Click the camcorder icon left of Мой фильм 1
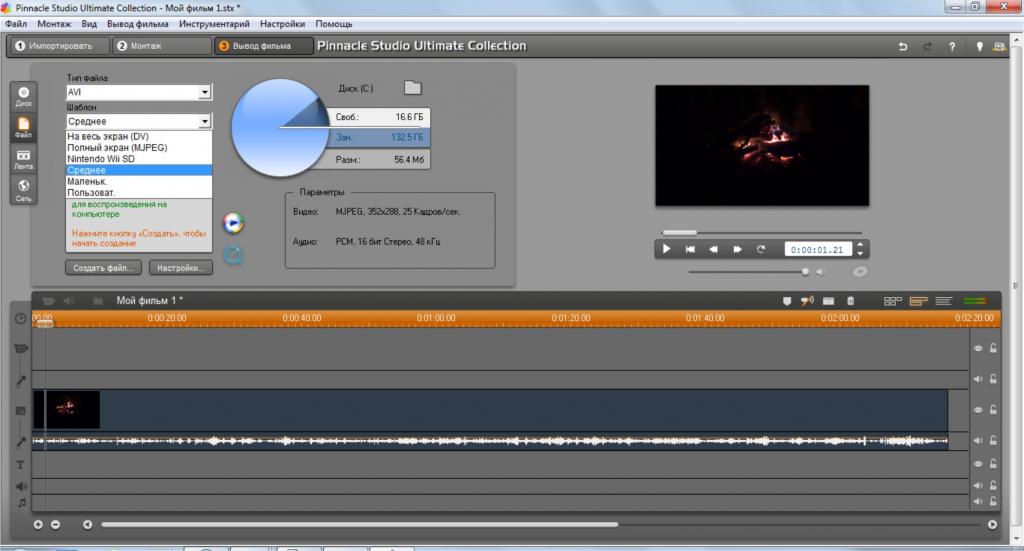The width and height of the screenshot is (1024, 551). 48,301
